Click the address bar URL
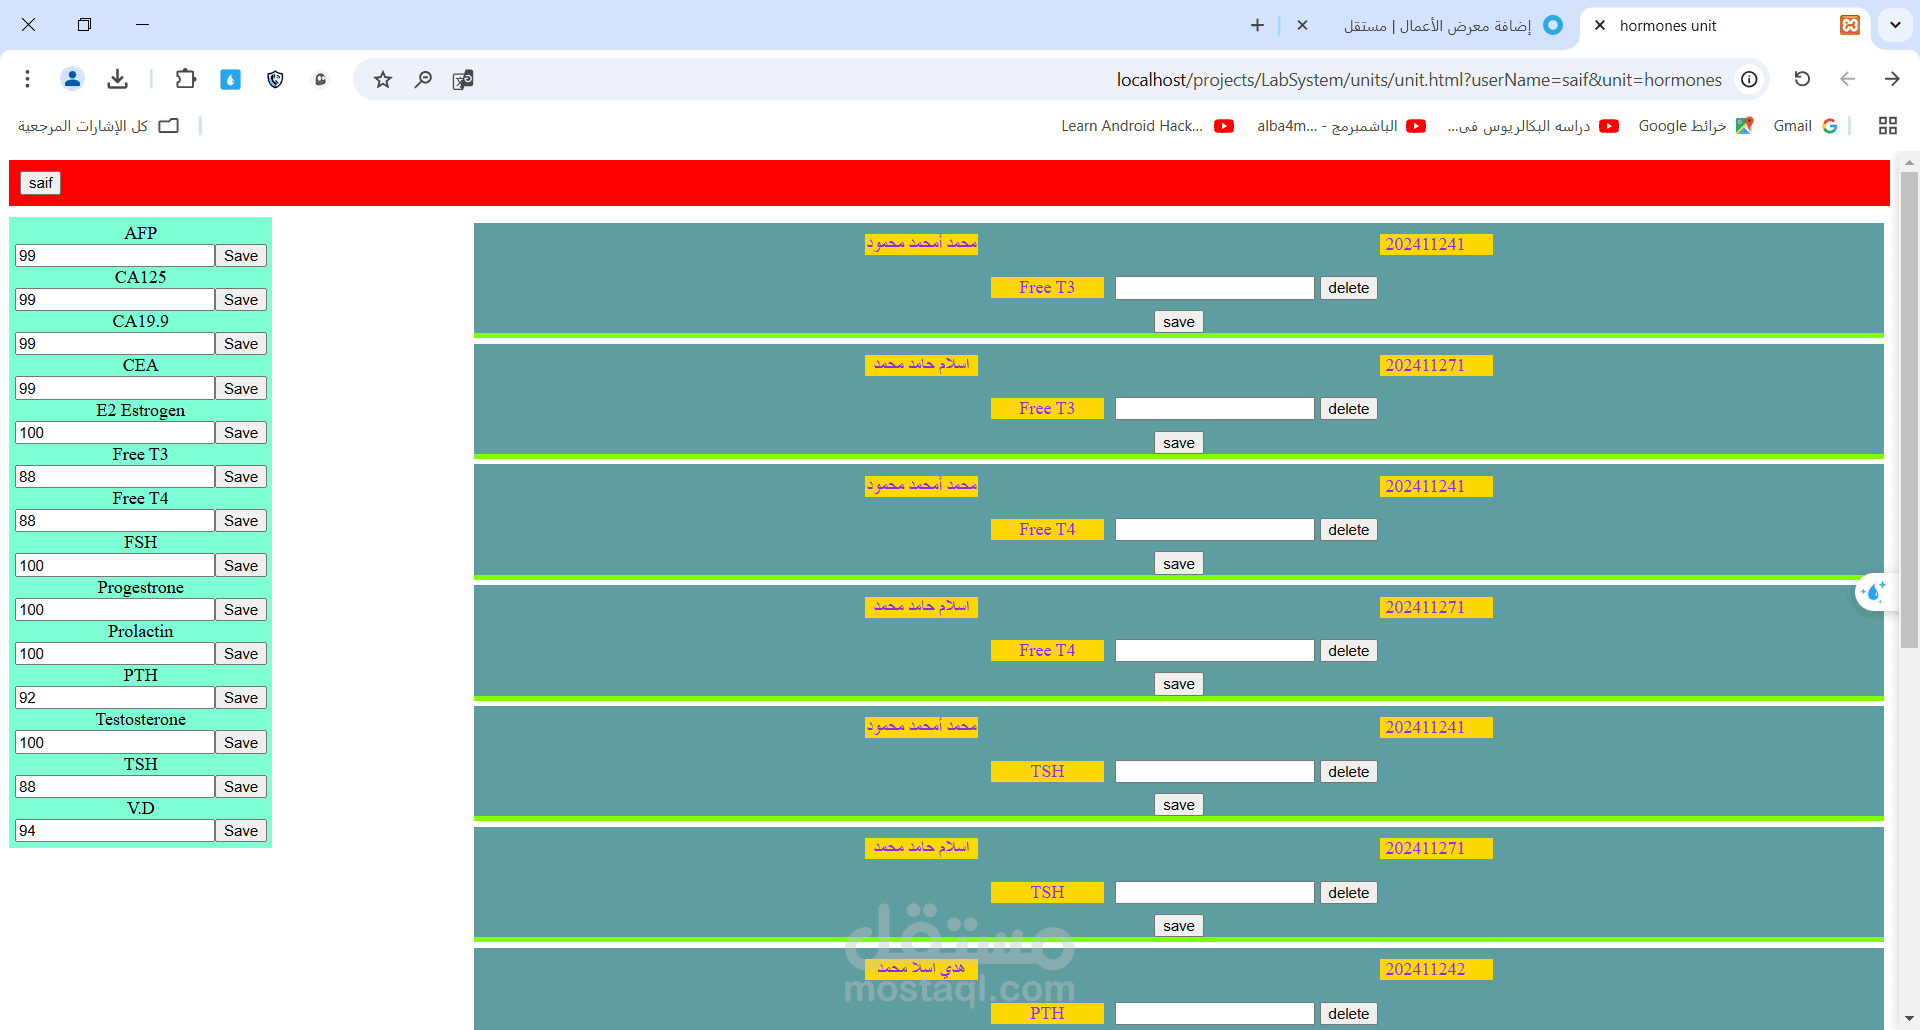 [1419, 79]
